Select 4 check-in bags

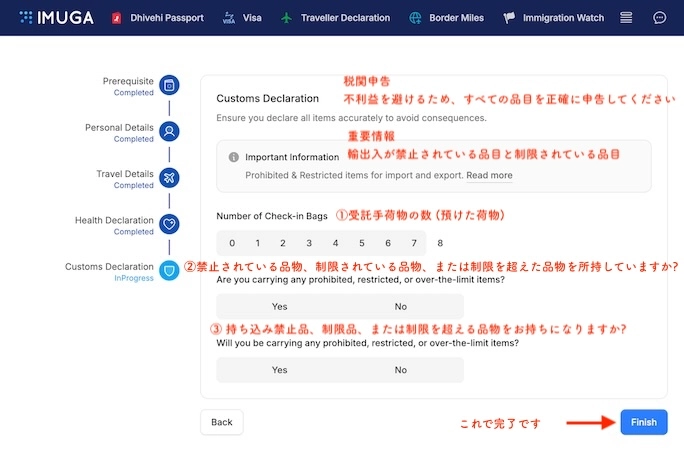pyautogui.click(x=335, y=243)
